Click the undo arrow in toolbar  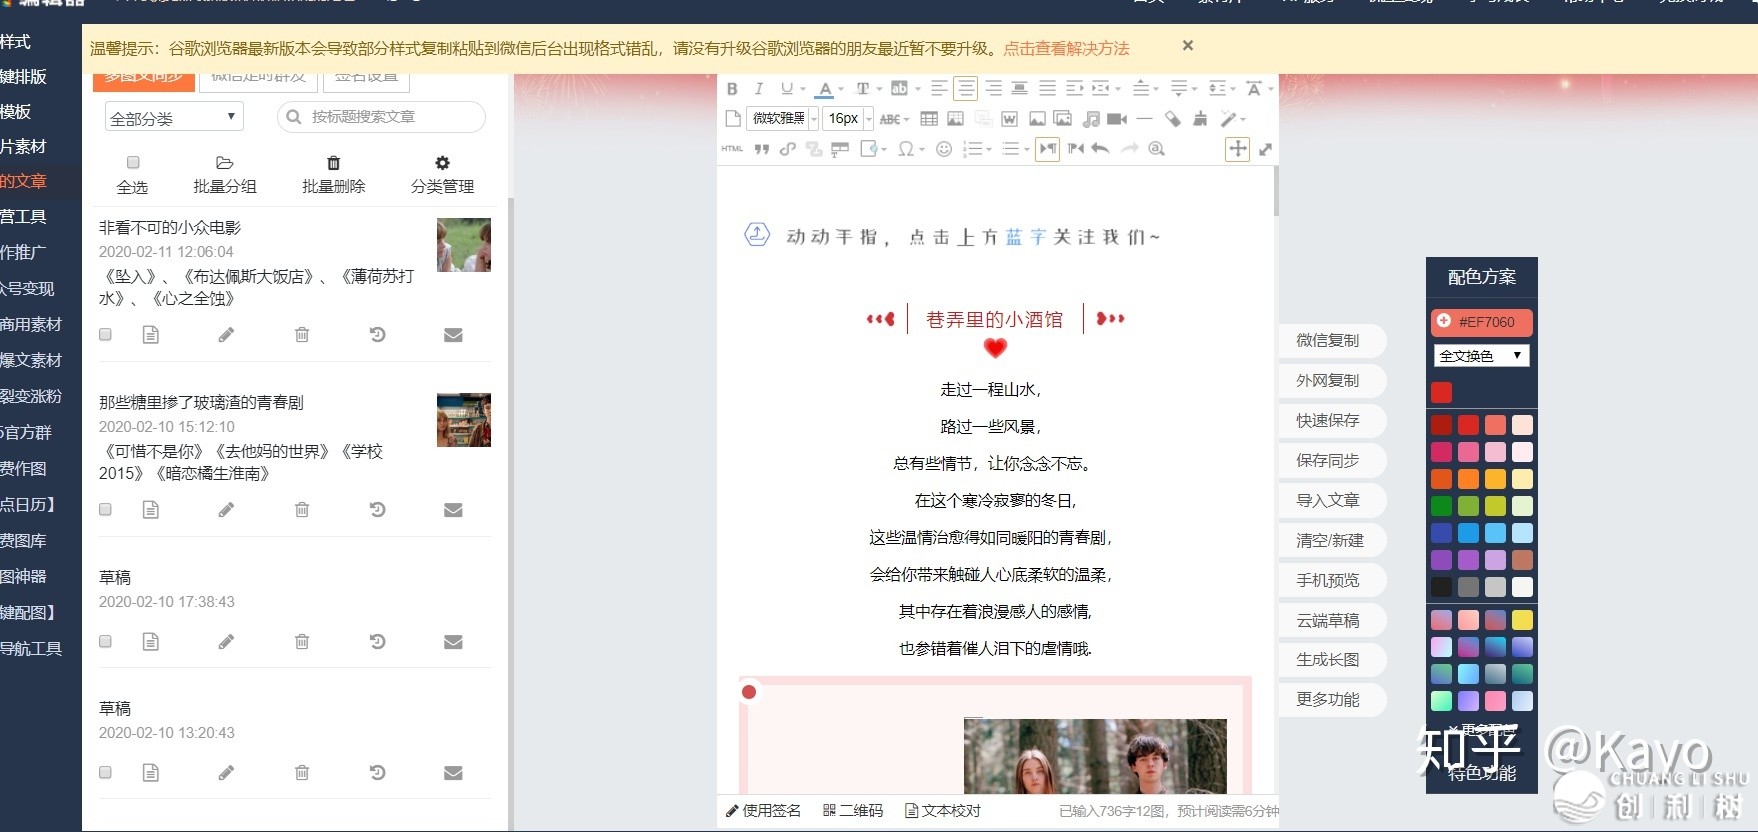[1101, 149]
